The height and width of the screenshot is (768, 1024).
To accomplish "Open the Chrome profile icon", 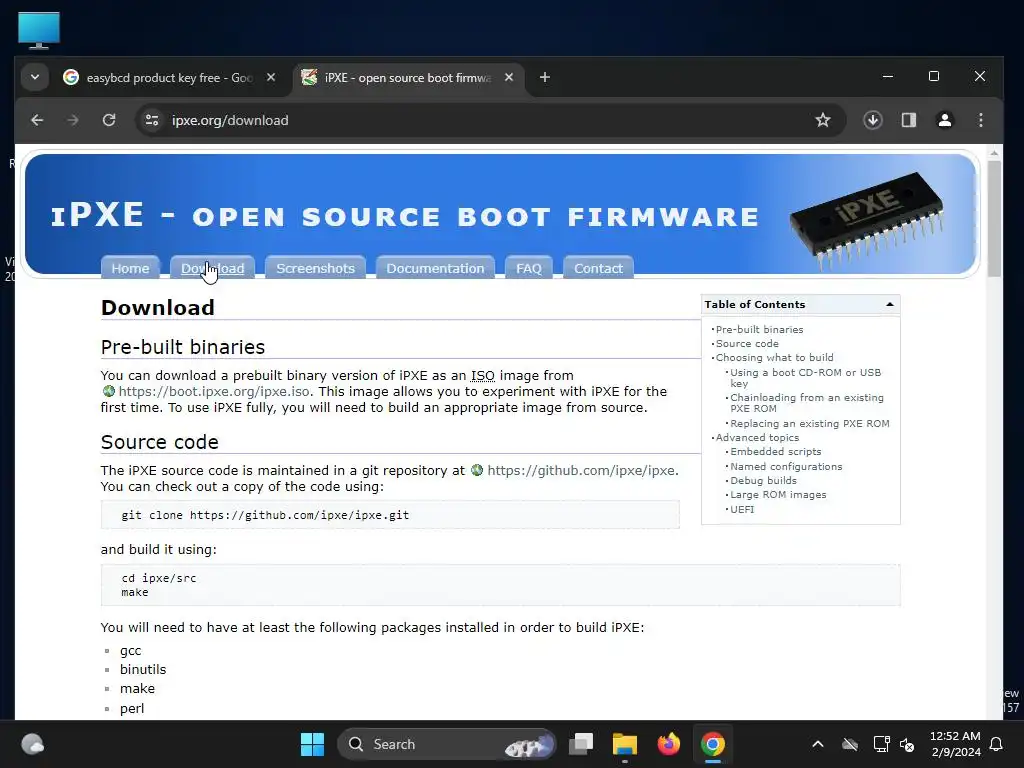I will pyautogui.click(x=944, y=120).
